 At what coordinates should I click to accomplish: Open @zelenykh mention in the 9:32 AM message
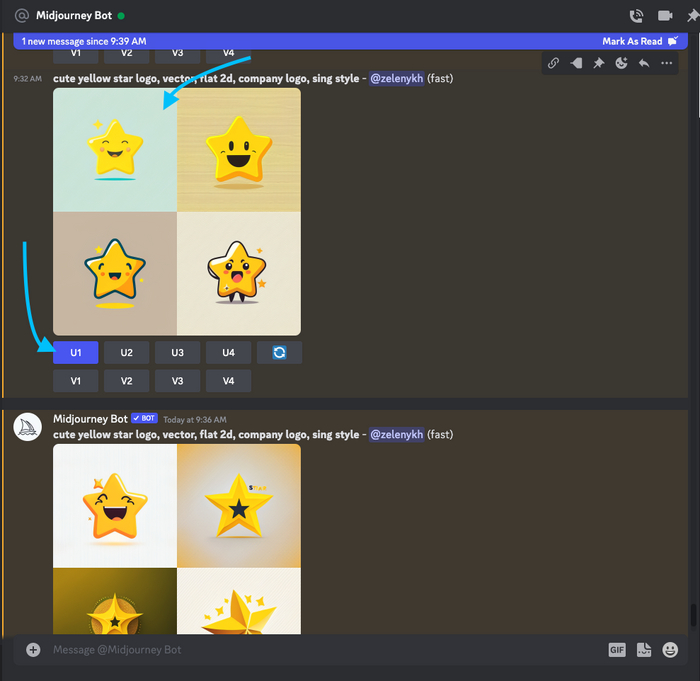click(396, 79)
